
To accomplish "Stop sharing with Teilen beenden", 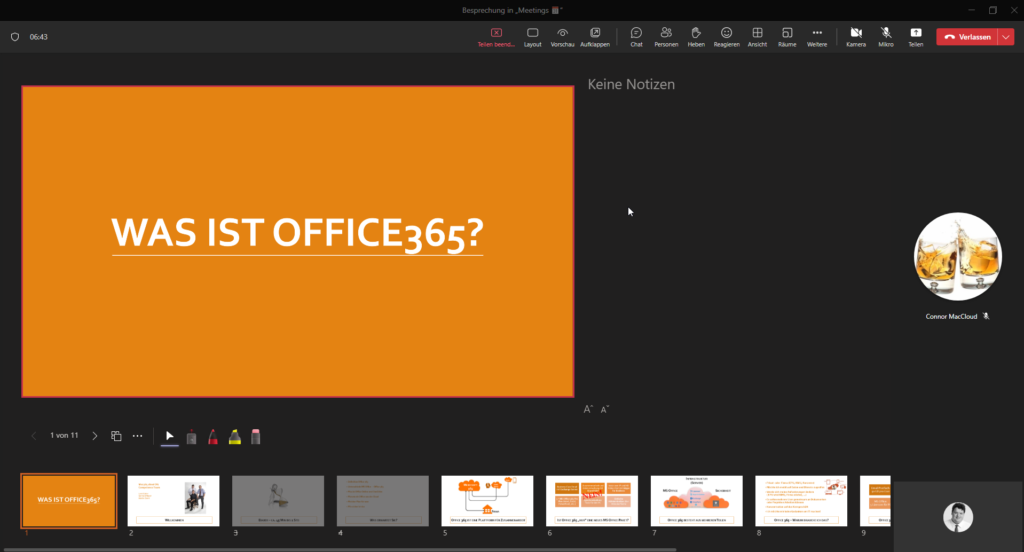I will [x=496, y=37].
